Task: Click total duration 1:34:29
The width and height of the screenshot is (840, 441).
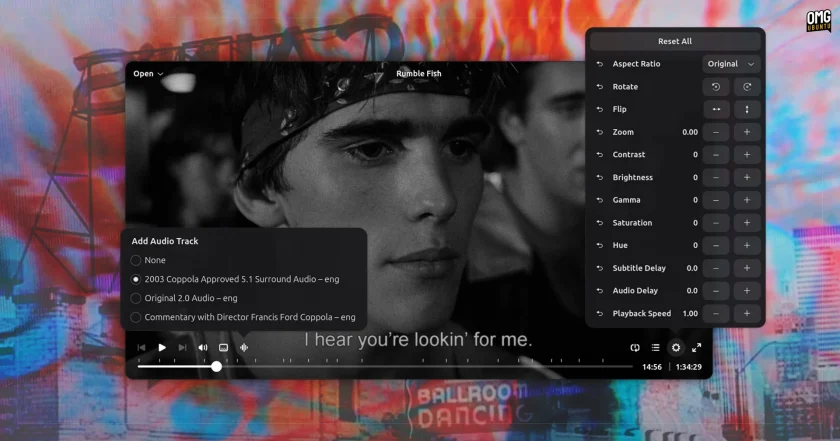Action: pyautogui.click(x=688, y=367)
